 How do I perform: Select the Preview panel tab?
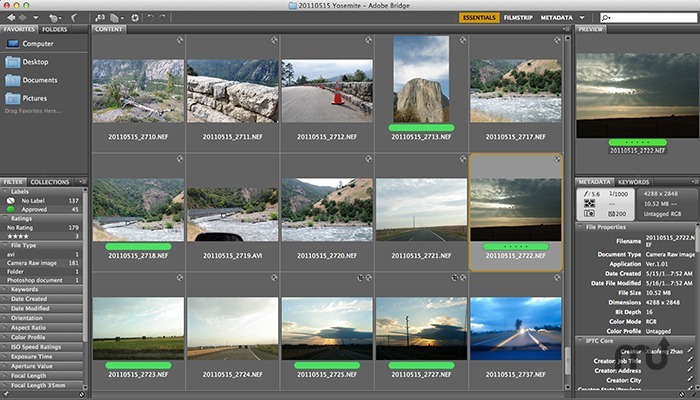(591, 29)
